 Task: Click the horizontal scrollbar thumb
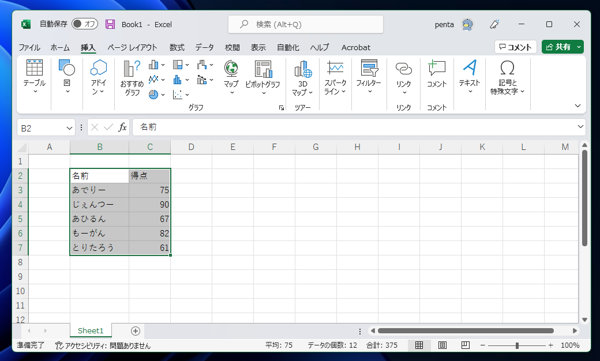pyautogui.click(x=466, y=331)
